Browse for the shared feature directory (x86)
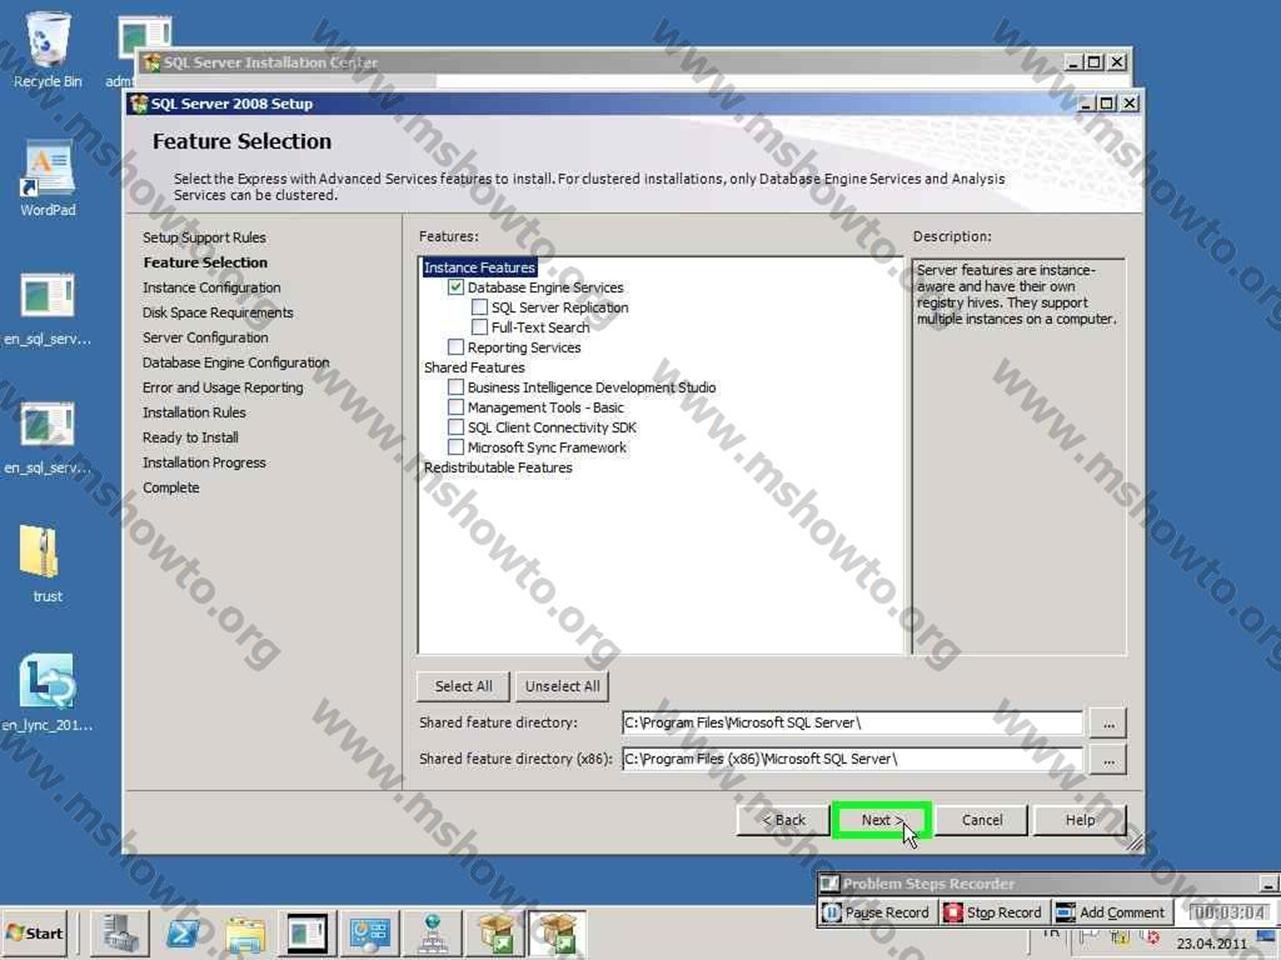This screenshot has height=960, width=1281. 1108,759
